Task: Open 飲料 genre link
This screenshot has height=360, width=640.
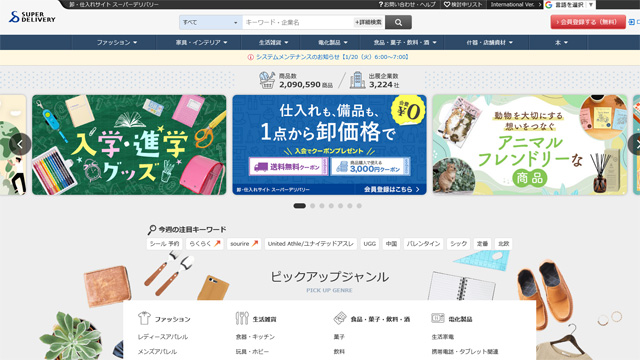Action: pos(339,351)
